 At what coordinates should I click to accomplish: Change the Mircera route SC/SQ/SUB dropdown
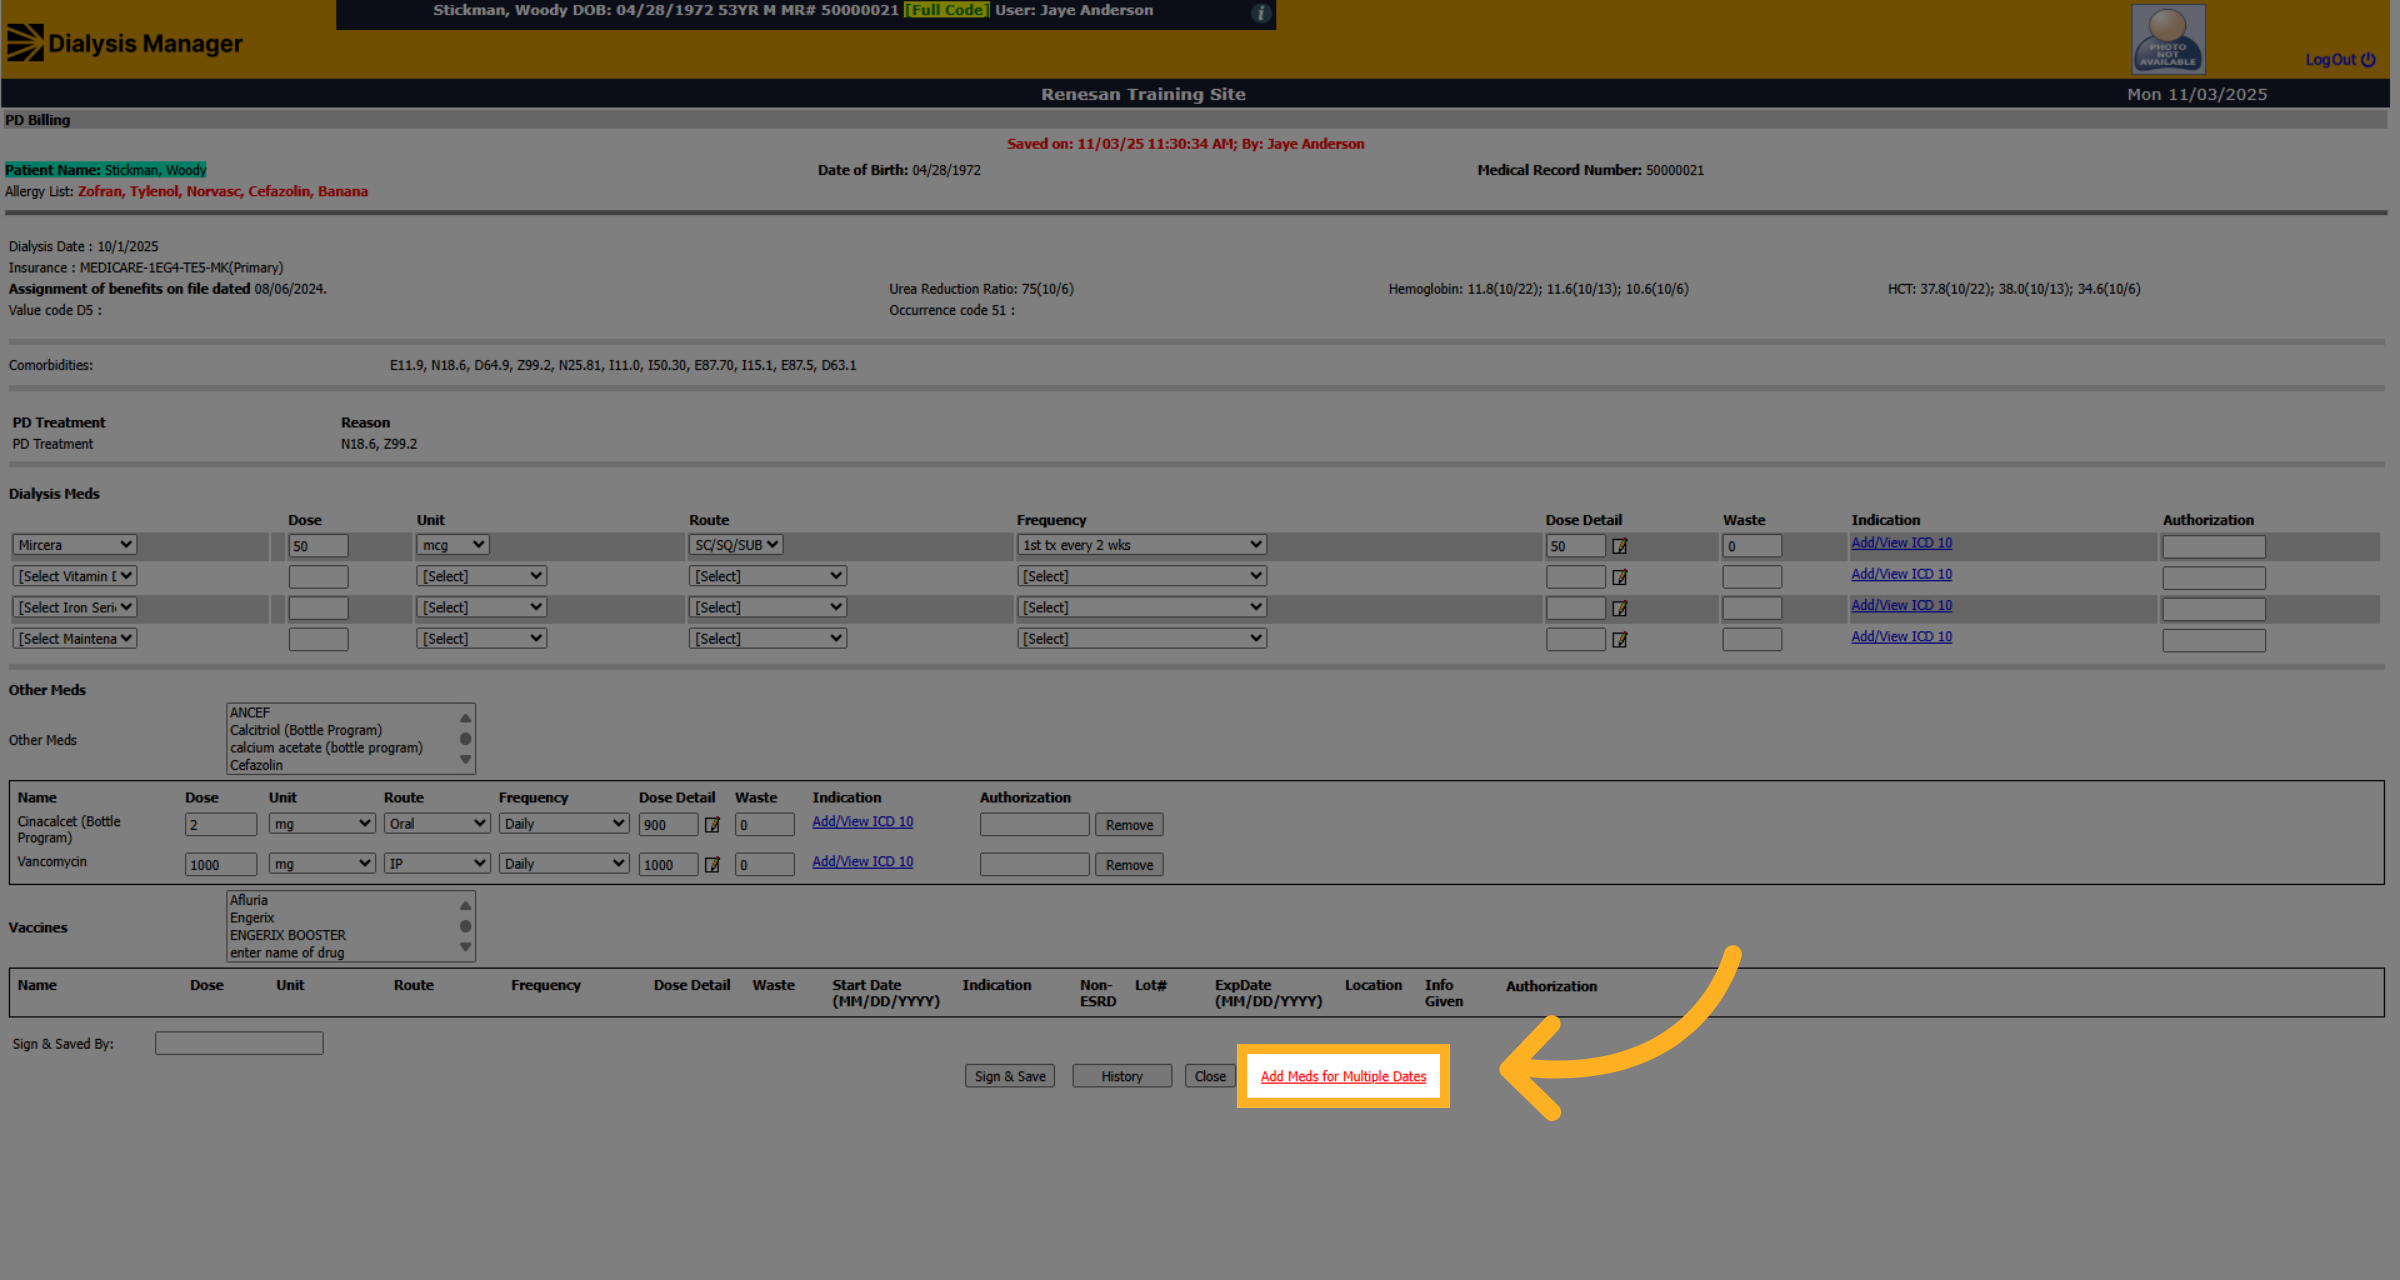(x=736, y=545)
